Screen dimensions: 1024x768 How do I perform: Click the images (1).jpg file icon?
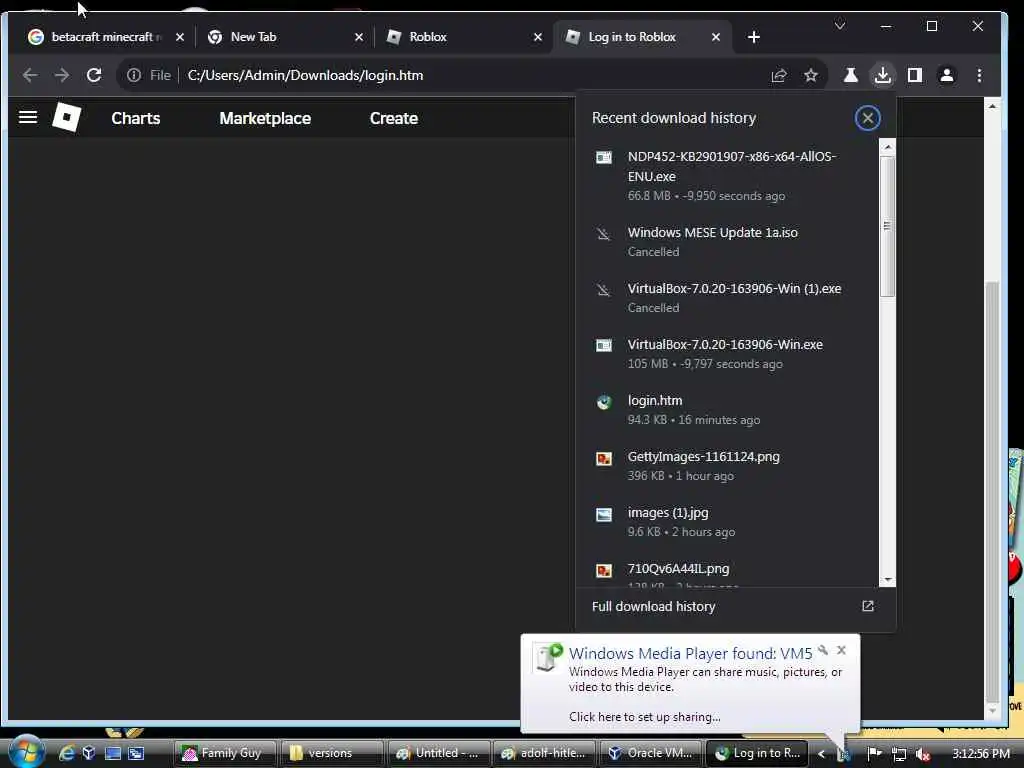[x=603, y=514]
